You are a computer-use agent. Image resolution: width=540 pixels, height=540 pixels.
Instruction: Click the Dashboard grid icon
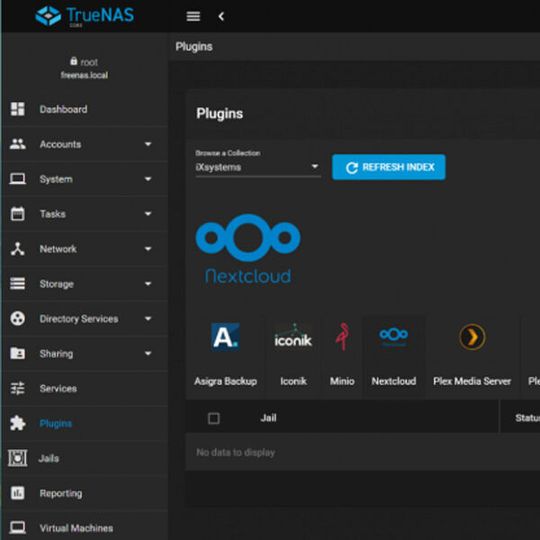18,109
